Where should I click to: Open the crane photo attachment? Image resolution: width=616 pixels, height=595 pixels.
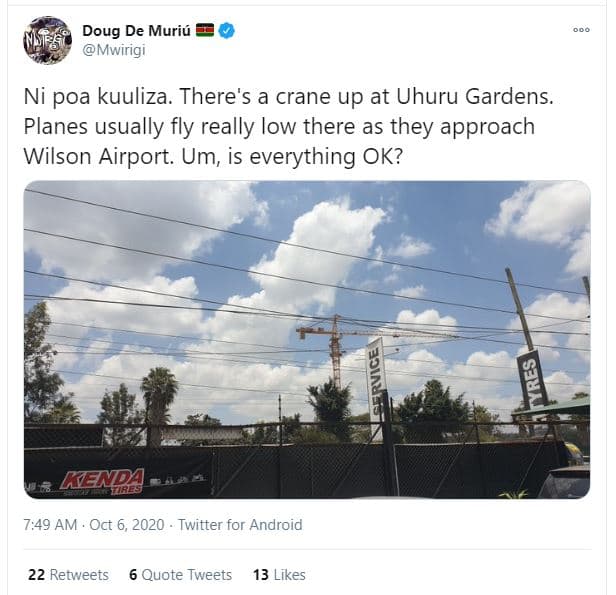[x=307, y=339]
